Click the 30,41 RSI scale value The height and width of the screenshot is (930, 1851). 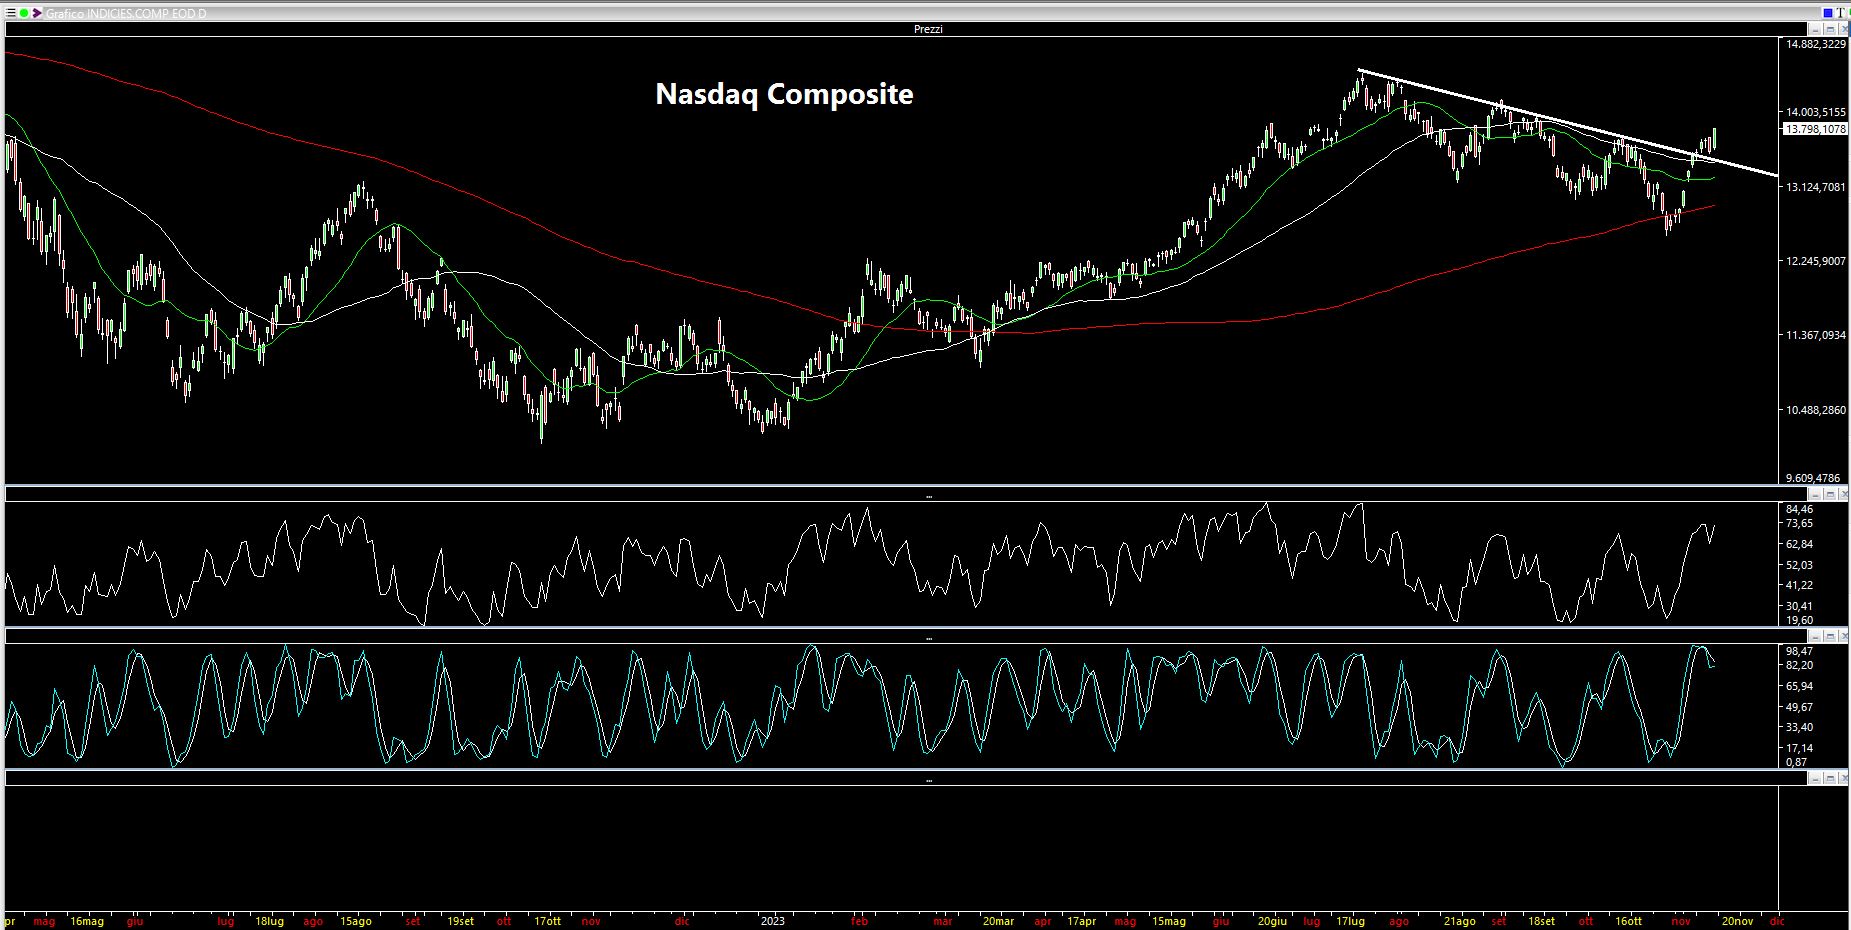[x=1799, y=606]
